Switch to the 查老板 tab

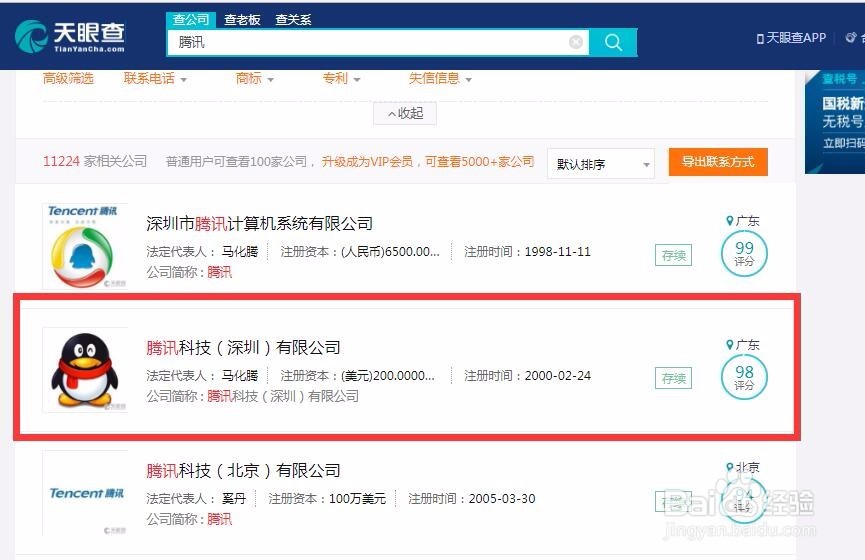tap(242, 20)
